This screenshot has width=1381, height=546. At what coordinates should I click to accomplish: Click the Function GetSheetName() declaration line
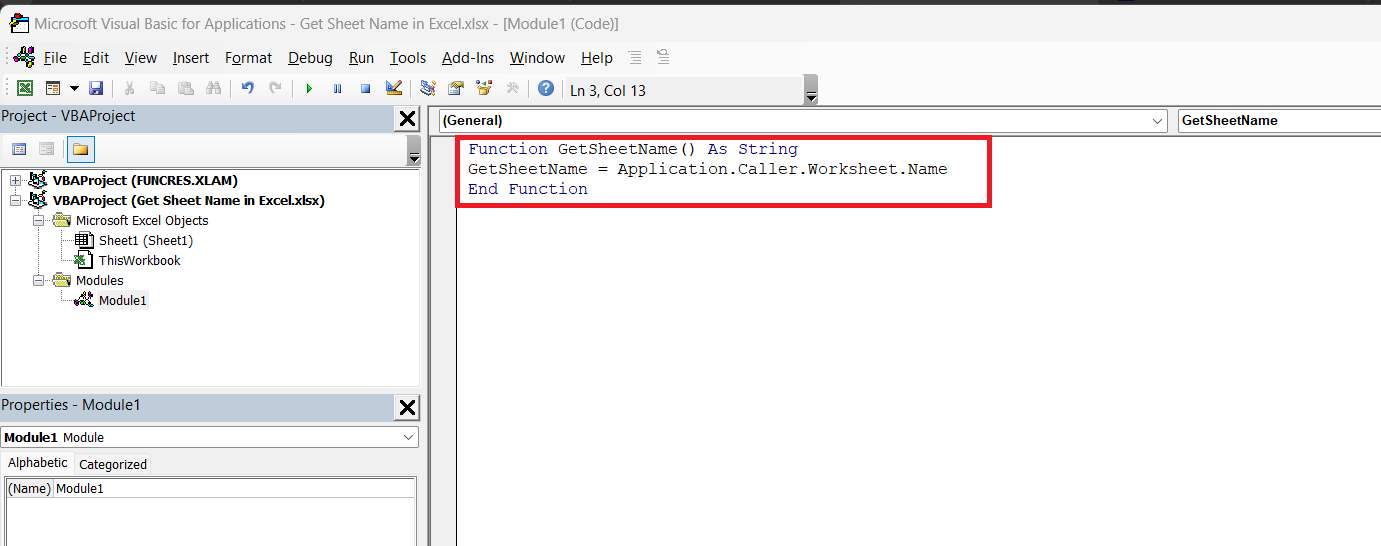(633, 149)
